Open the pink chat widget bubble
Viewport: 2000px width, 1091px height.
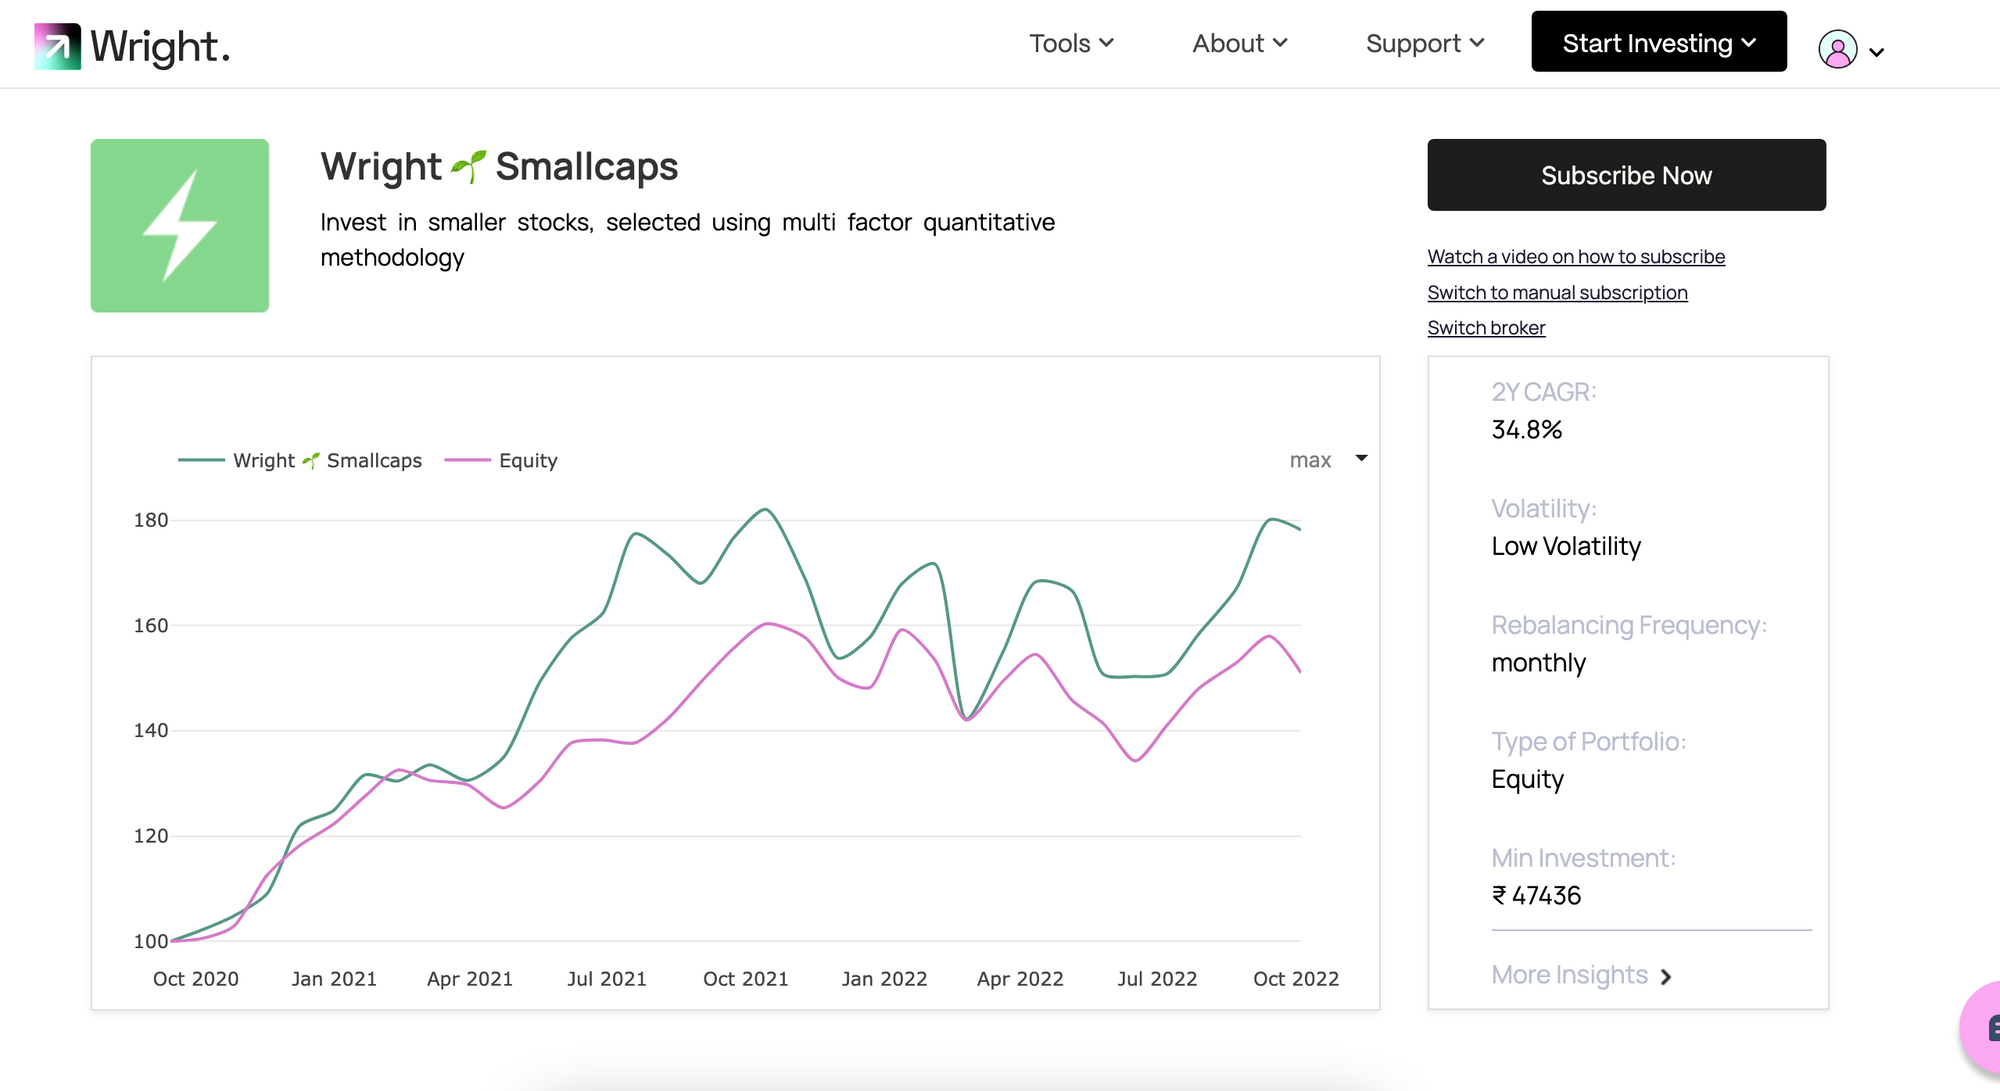[x=1982, y=1028]
